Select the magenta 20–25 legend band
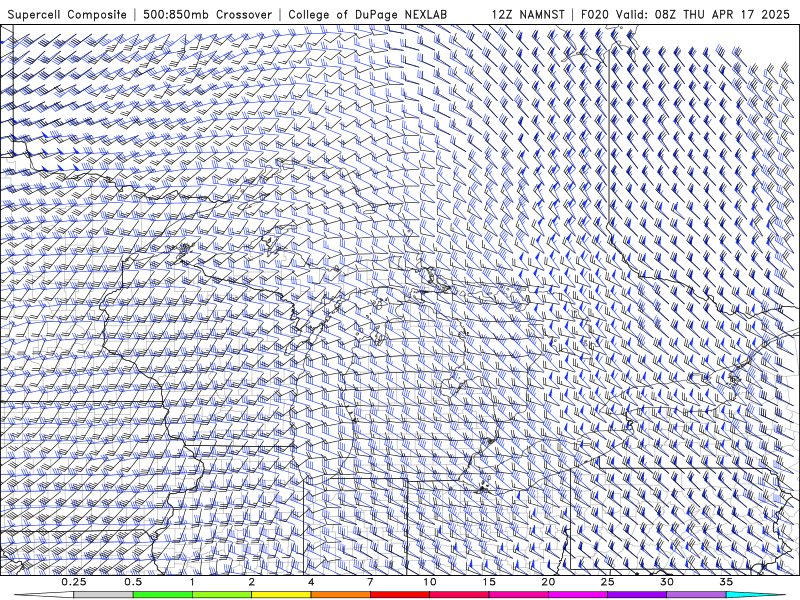Viewport: 800px width, 600px height. tap(578, 595)
